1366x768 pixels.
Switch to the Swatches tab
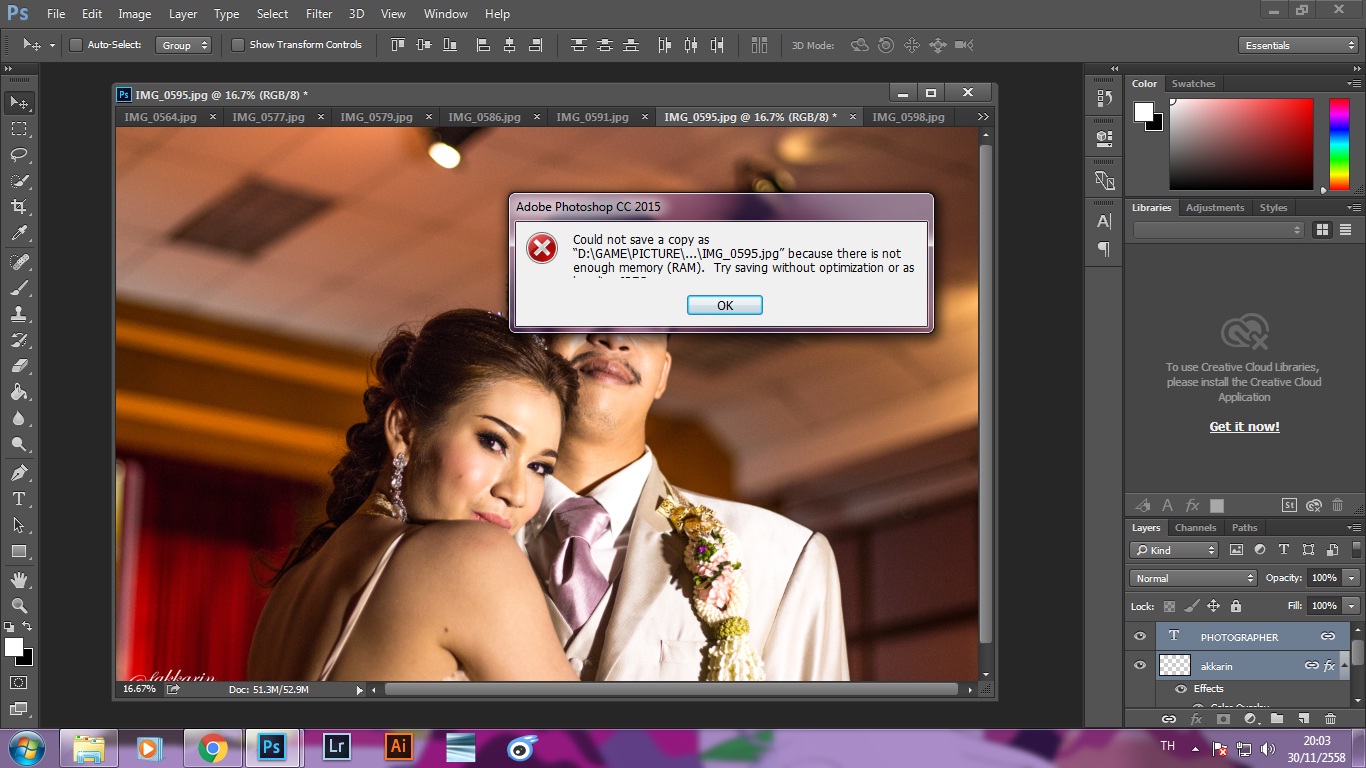pos(1193,84)
